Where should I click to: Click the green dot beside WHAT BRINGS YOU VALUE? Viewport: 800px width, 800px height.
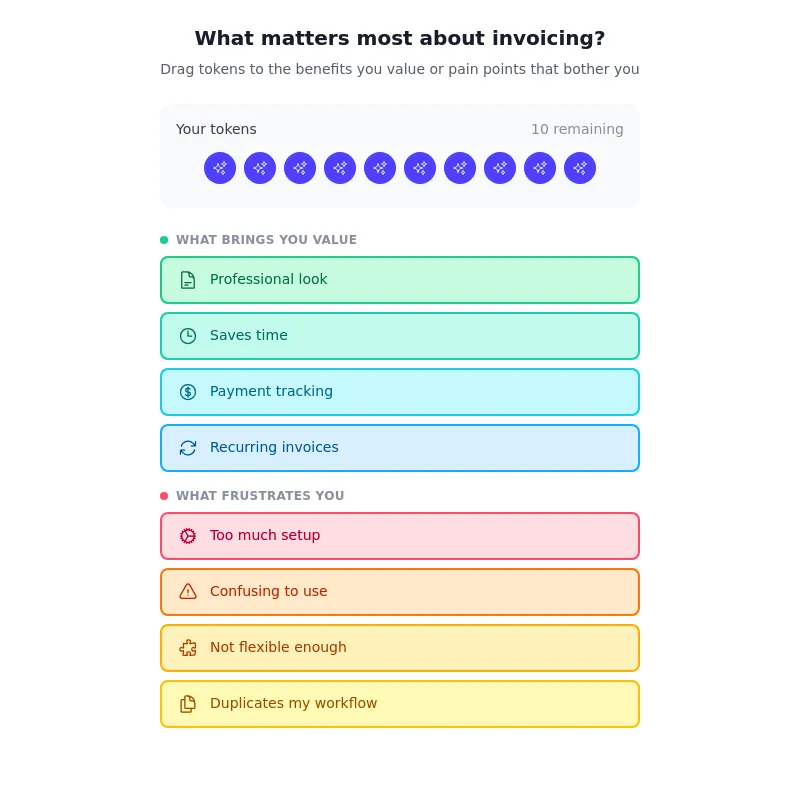point(164,240)
